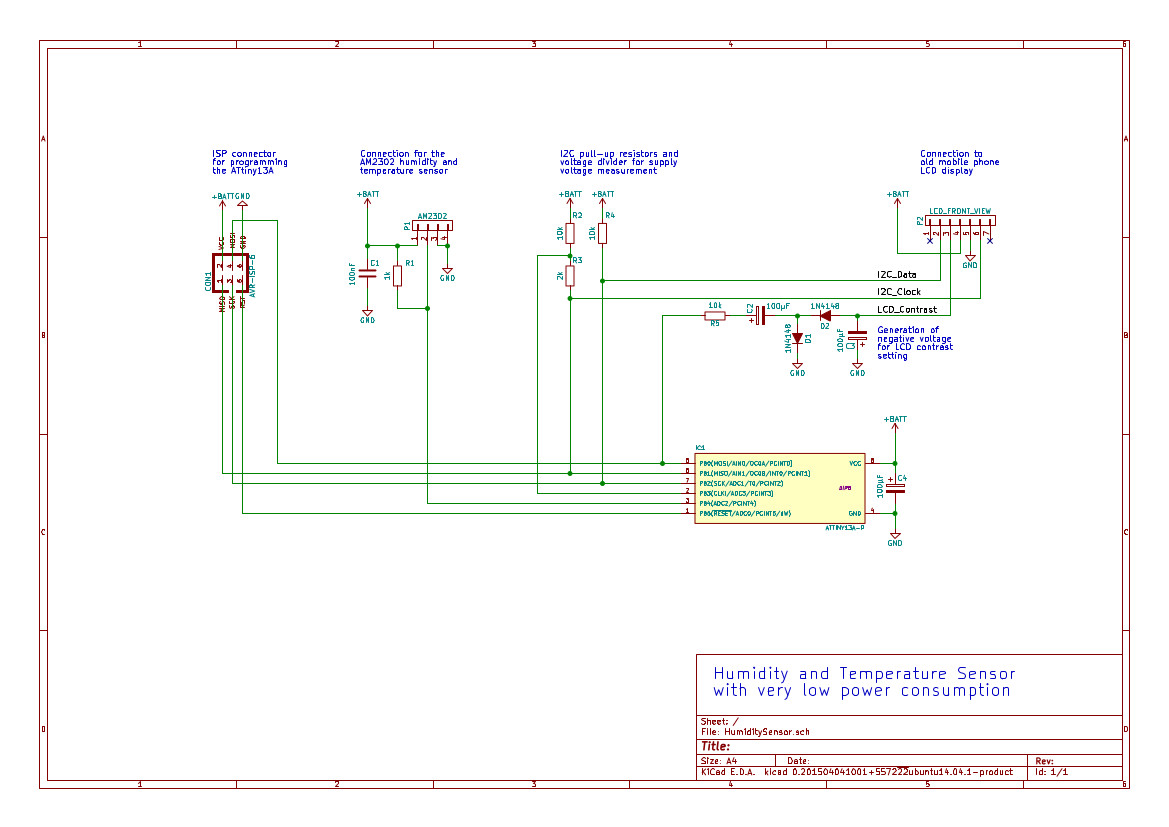Select the 100µF capacitor C4 beside VCC
This screenshot has width=1169, height=827.
[895, 488]
